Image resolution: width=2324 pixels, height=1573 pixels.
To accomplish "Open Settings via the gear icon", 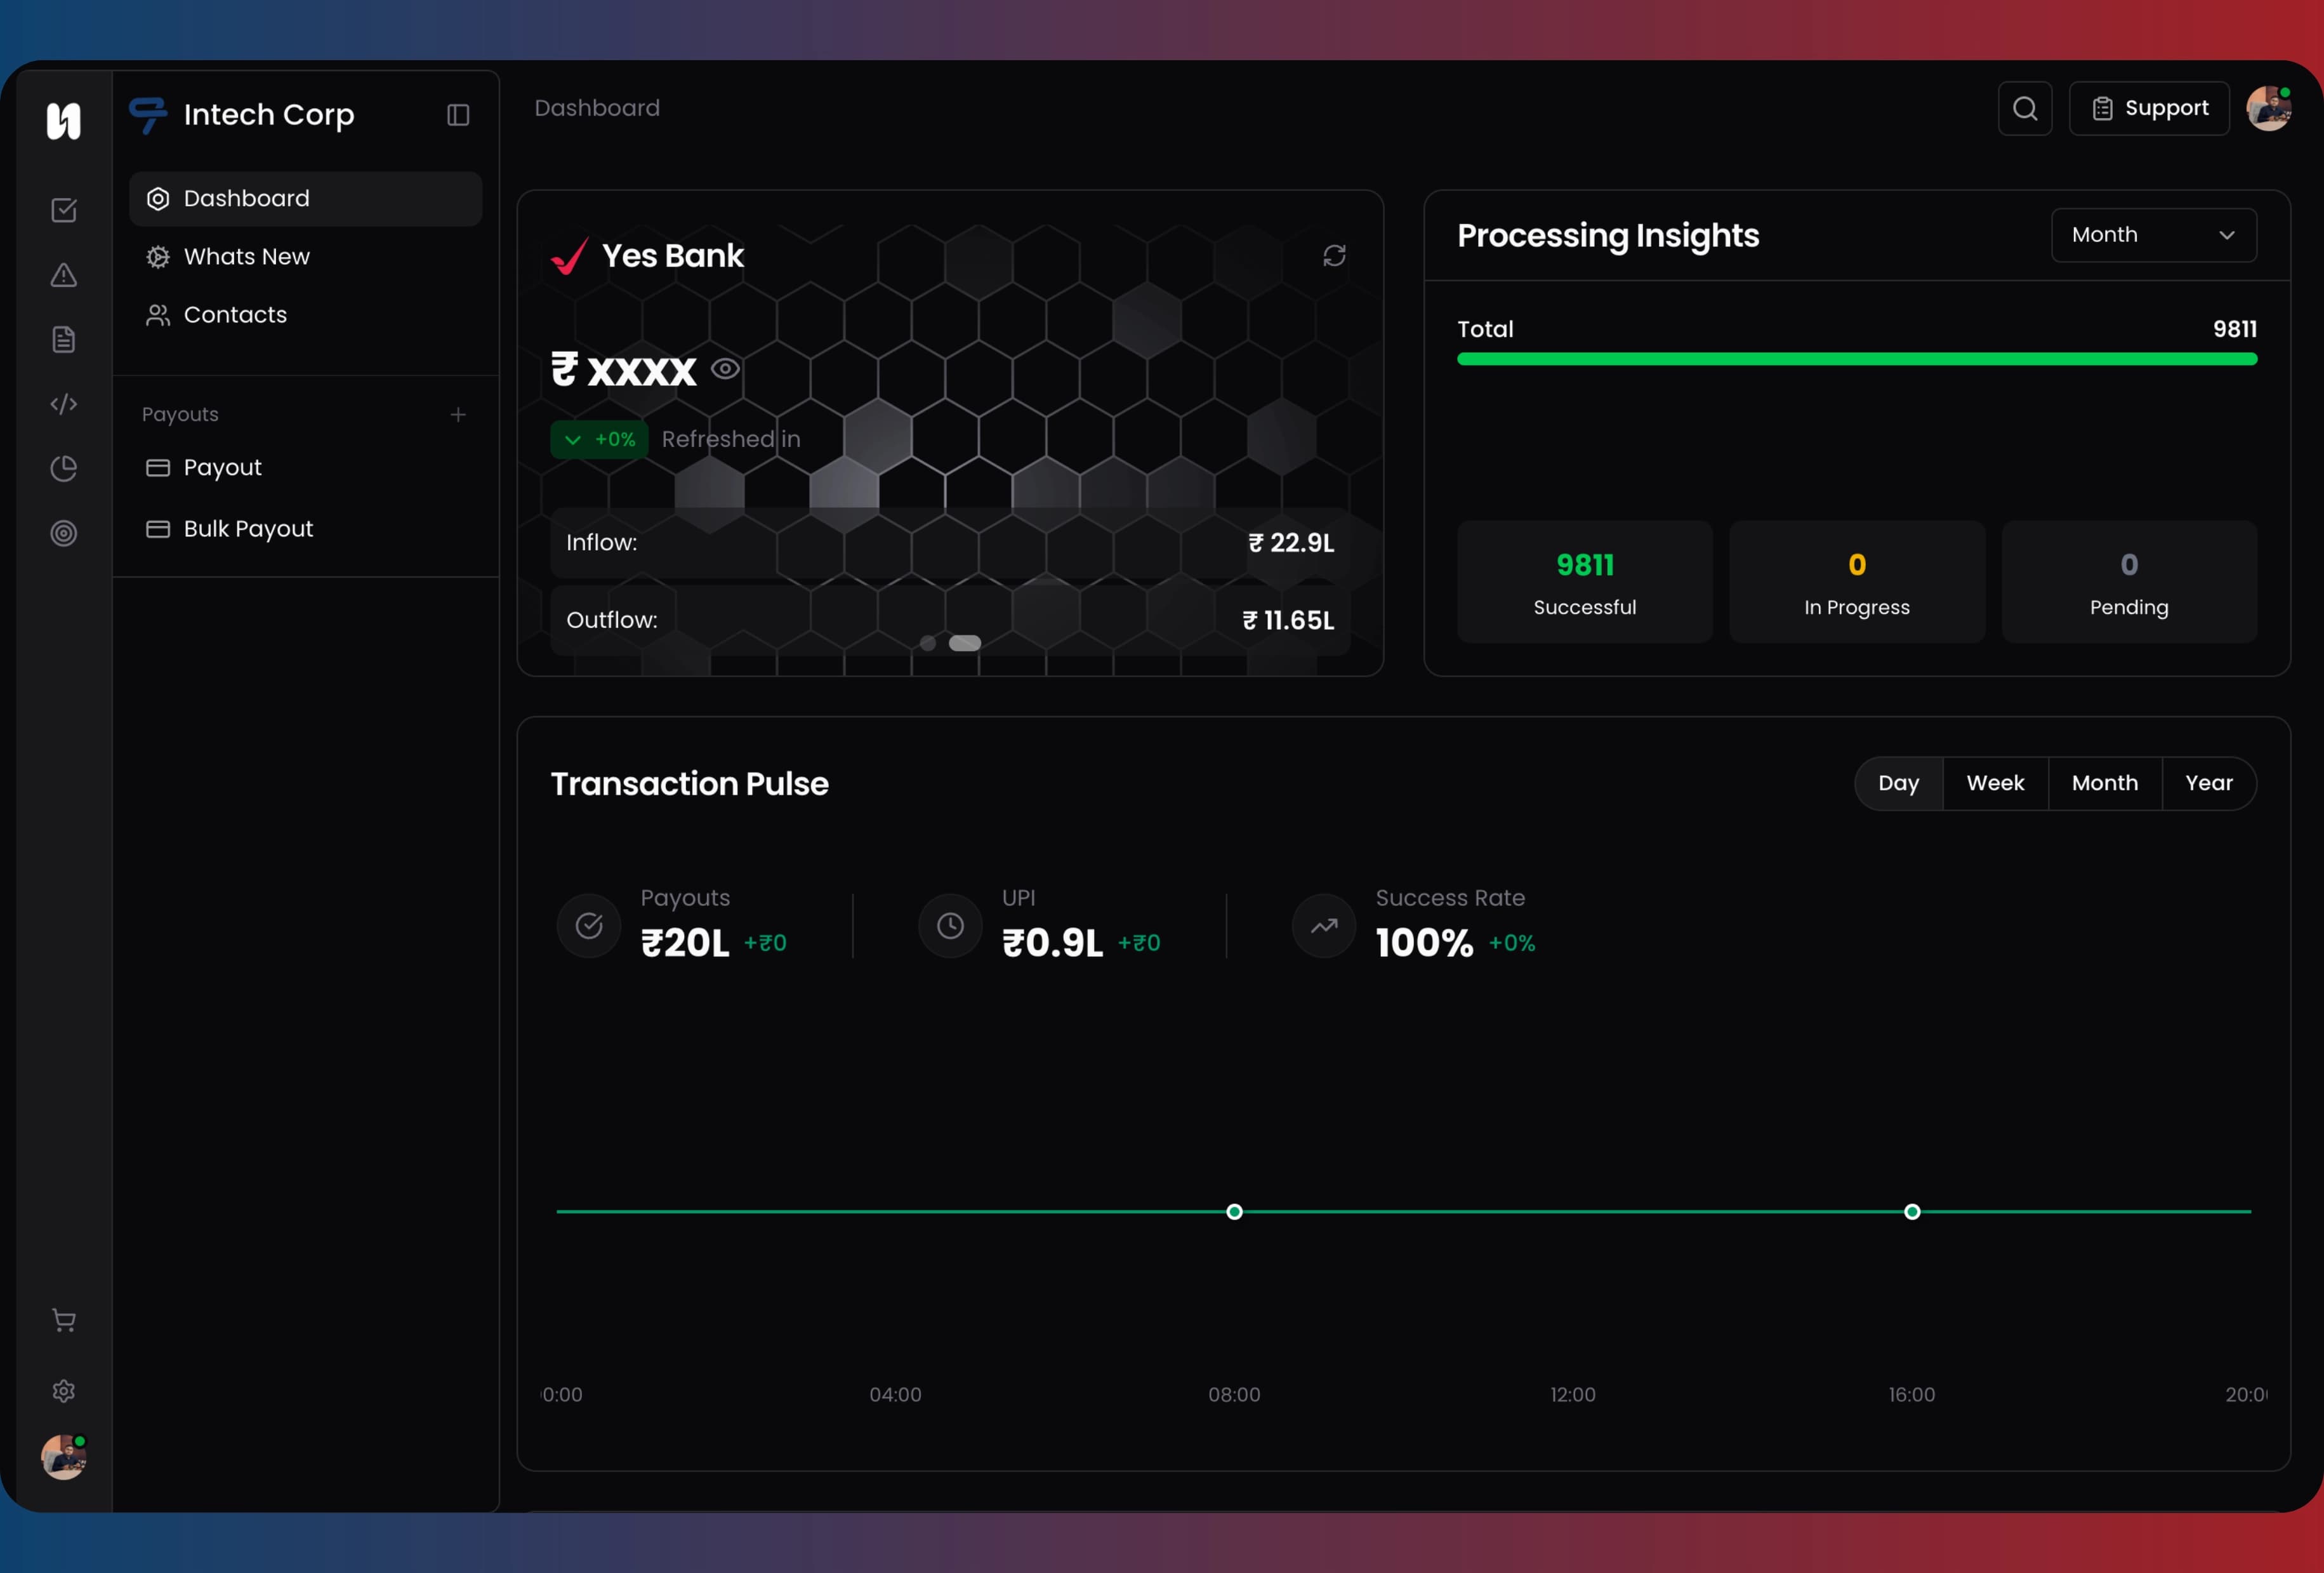I will tap(63, 1390).
